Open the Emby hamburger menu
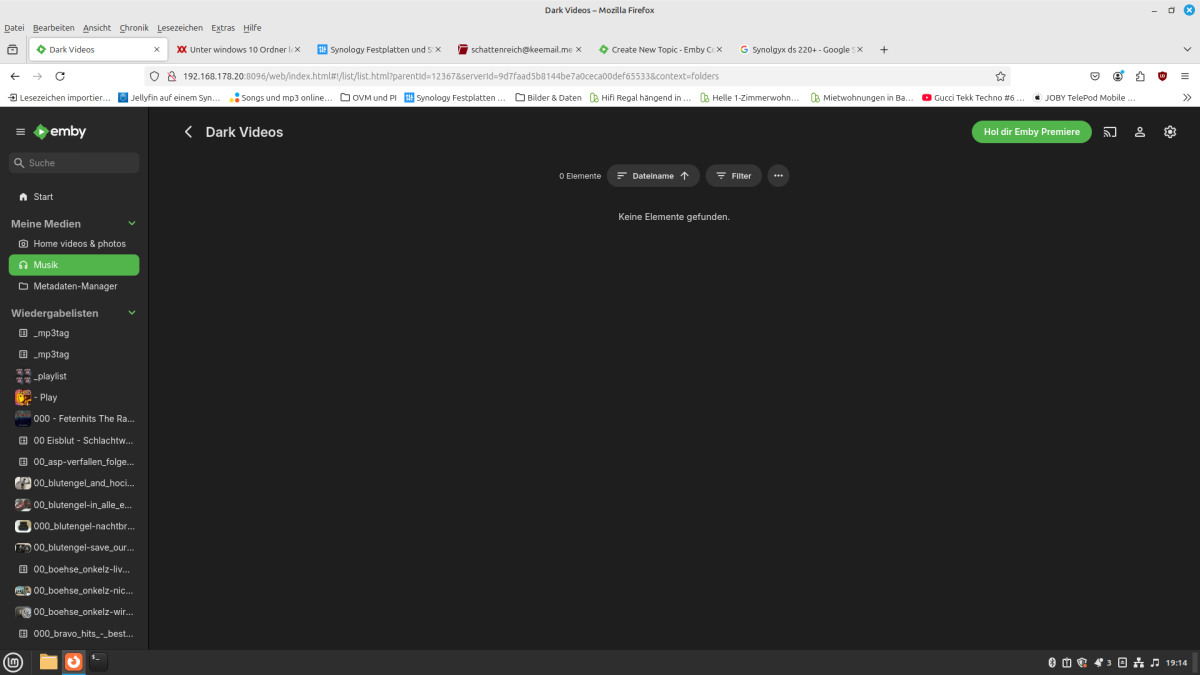The image size is (1200, 675). [x=20, y=132]
